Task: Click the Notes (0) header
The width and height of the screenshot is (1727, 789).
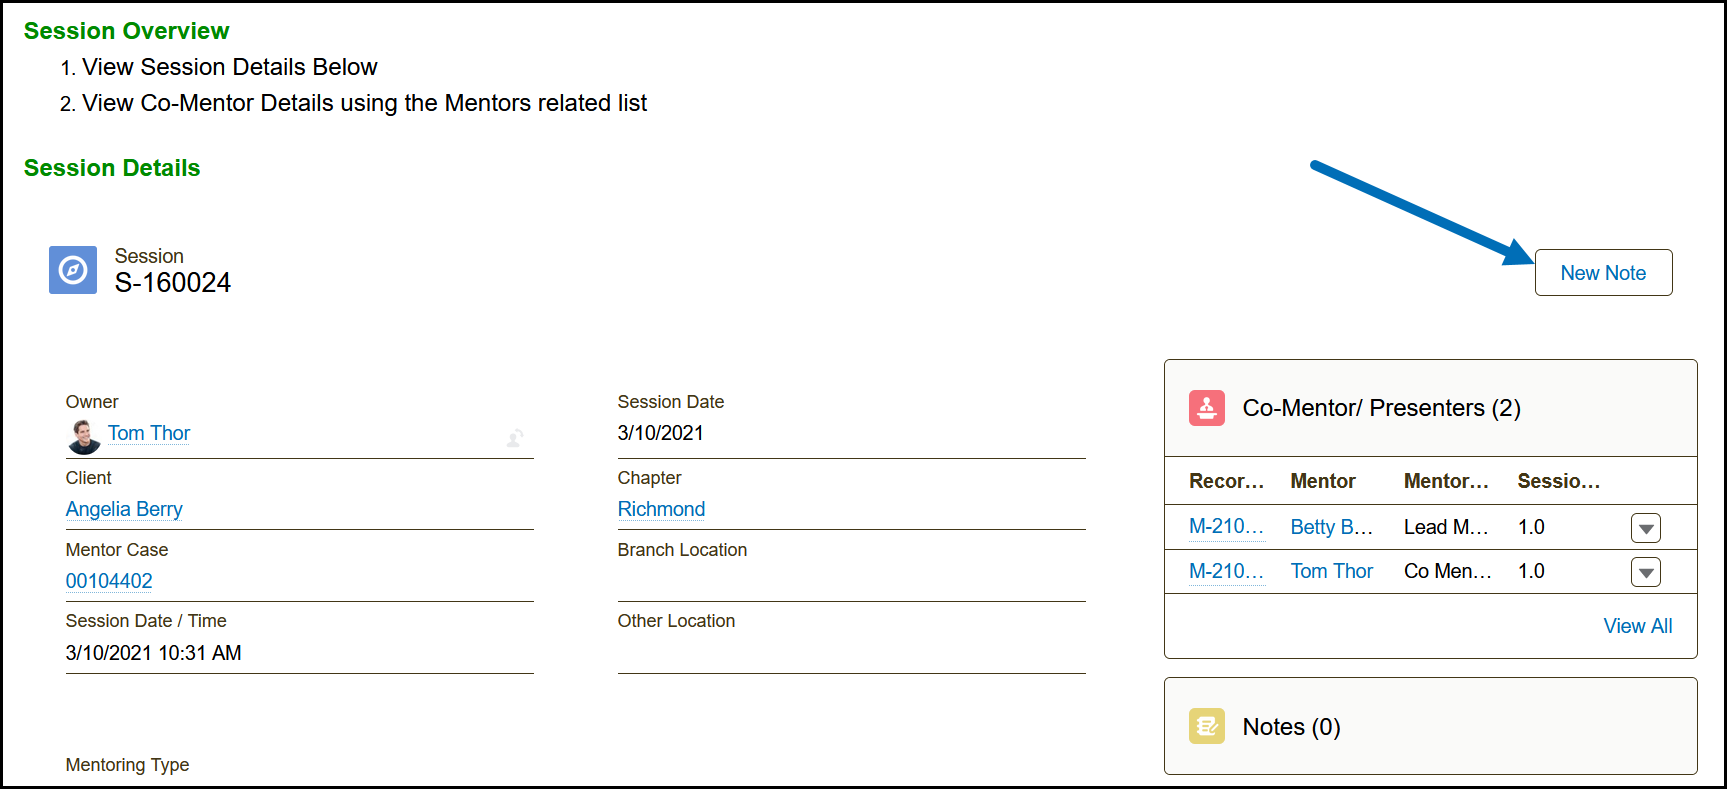Action: click(1291, 727)
